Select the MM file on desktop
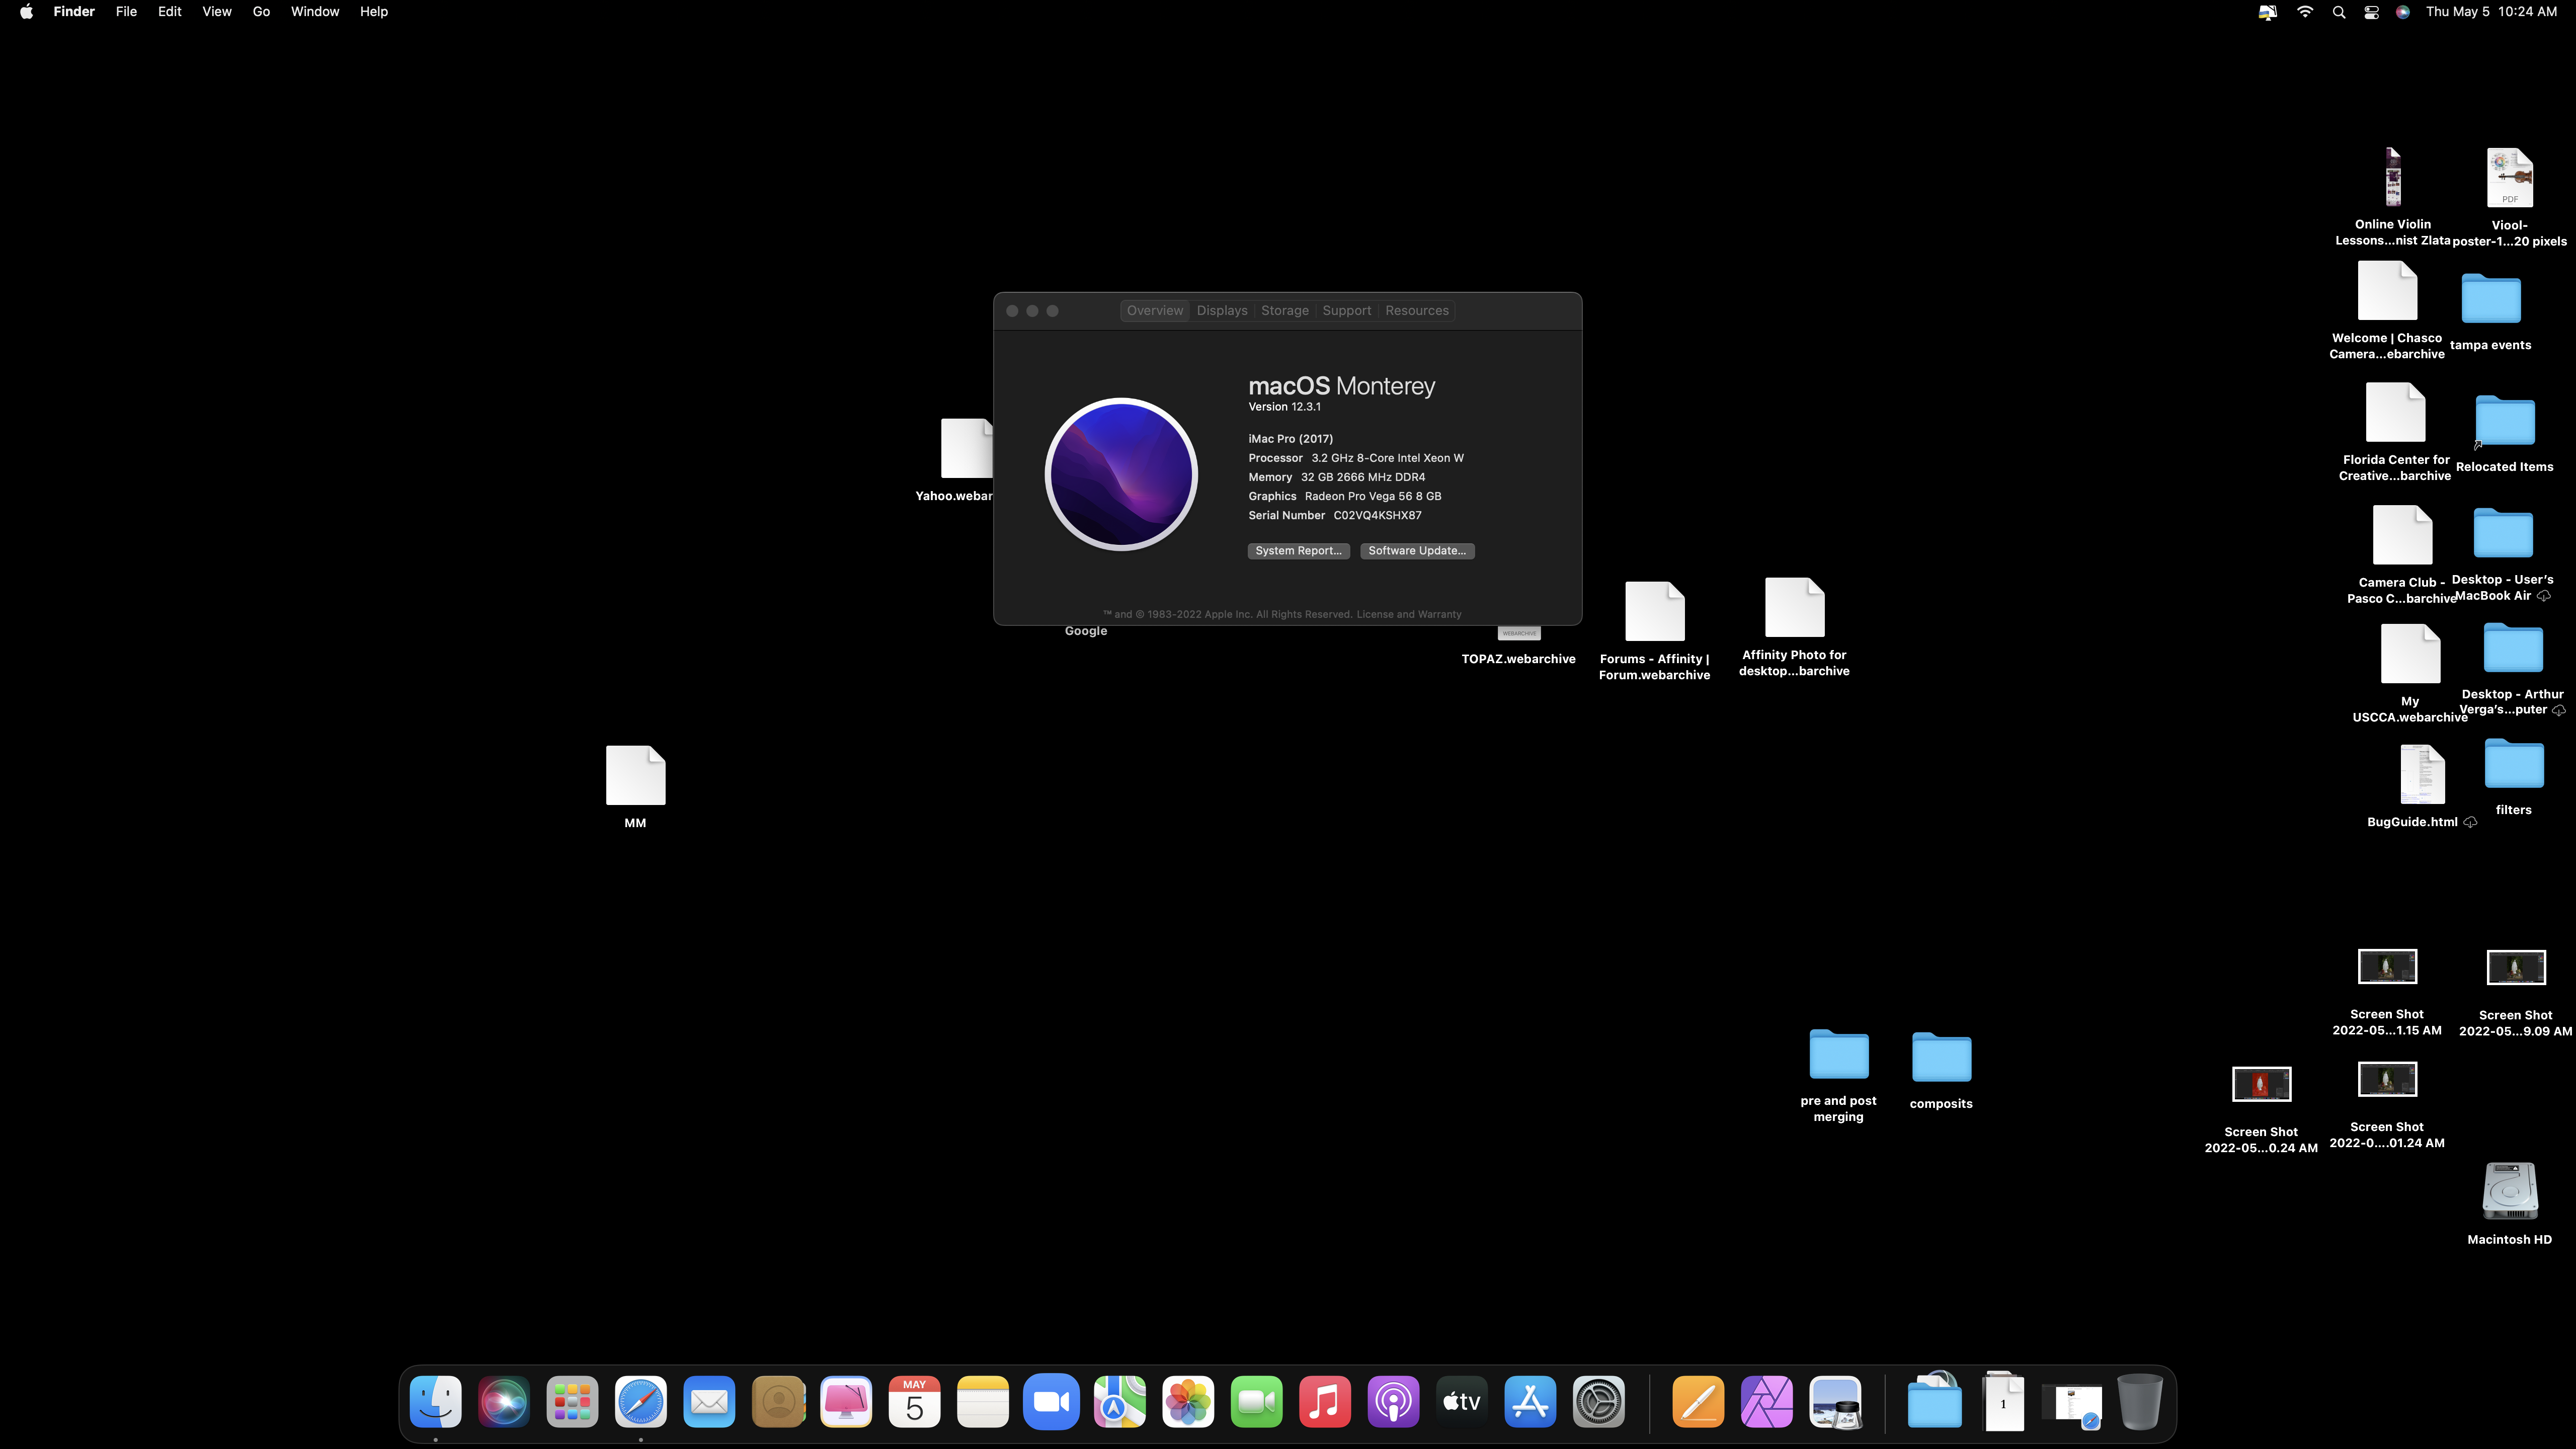 [x=635, y=775]
